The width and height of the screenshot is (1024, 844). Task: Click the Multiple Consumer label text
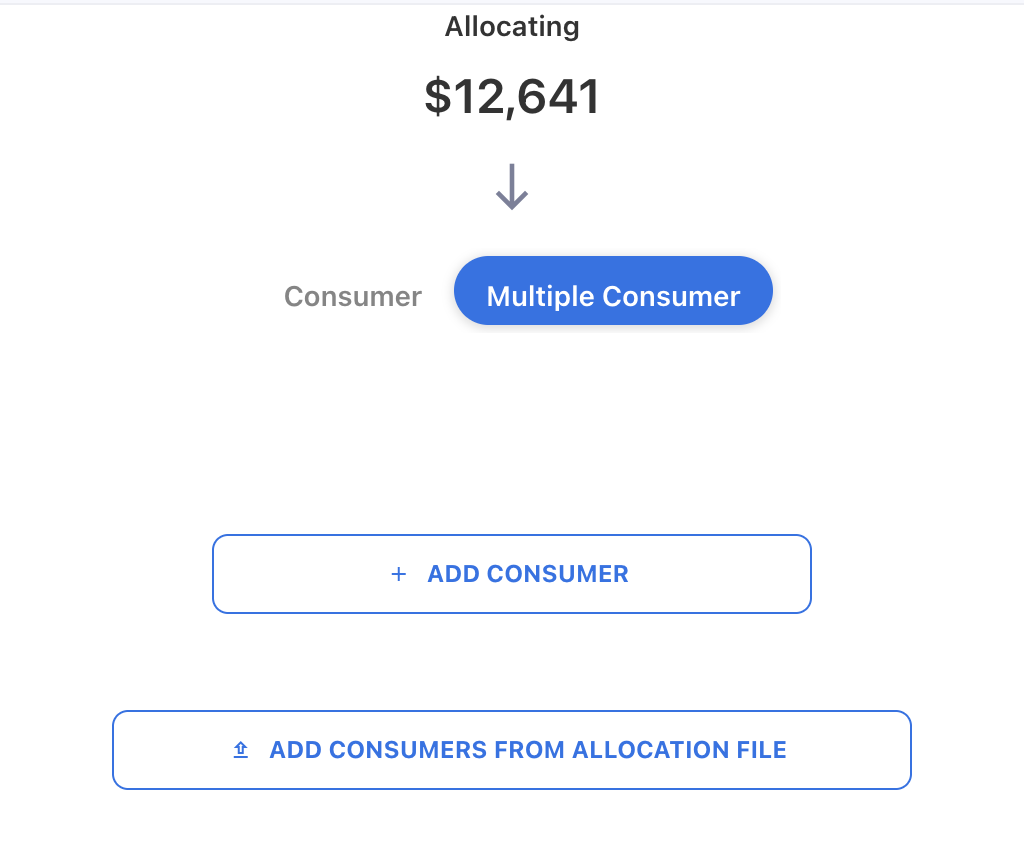point(613,297)
